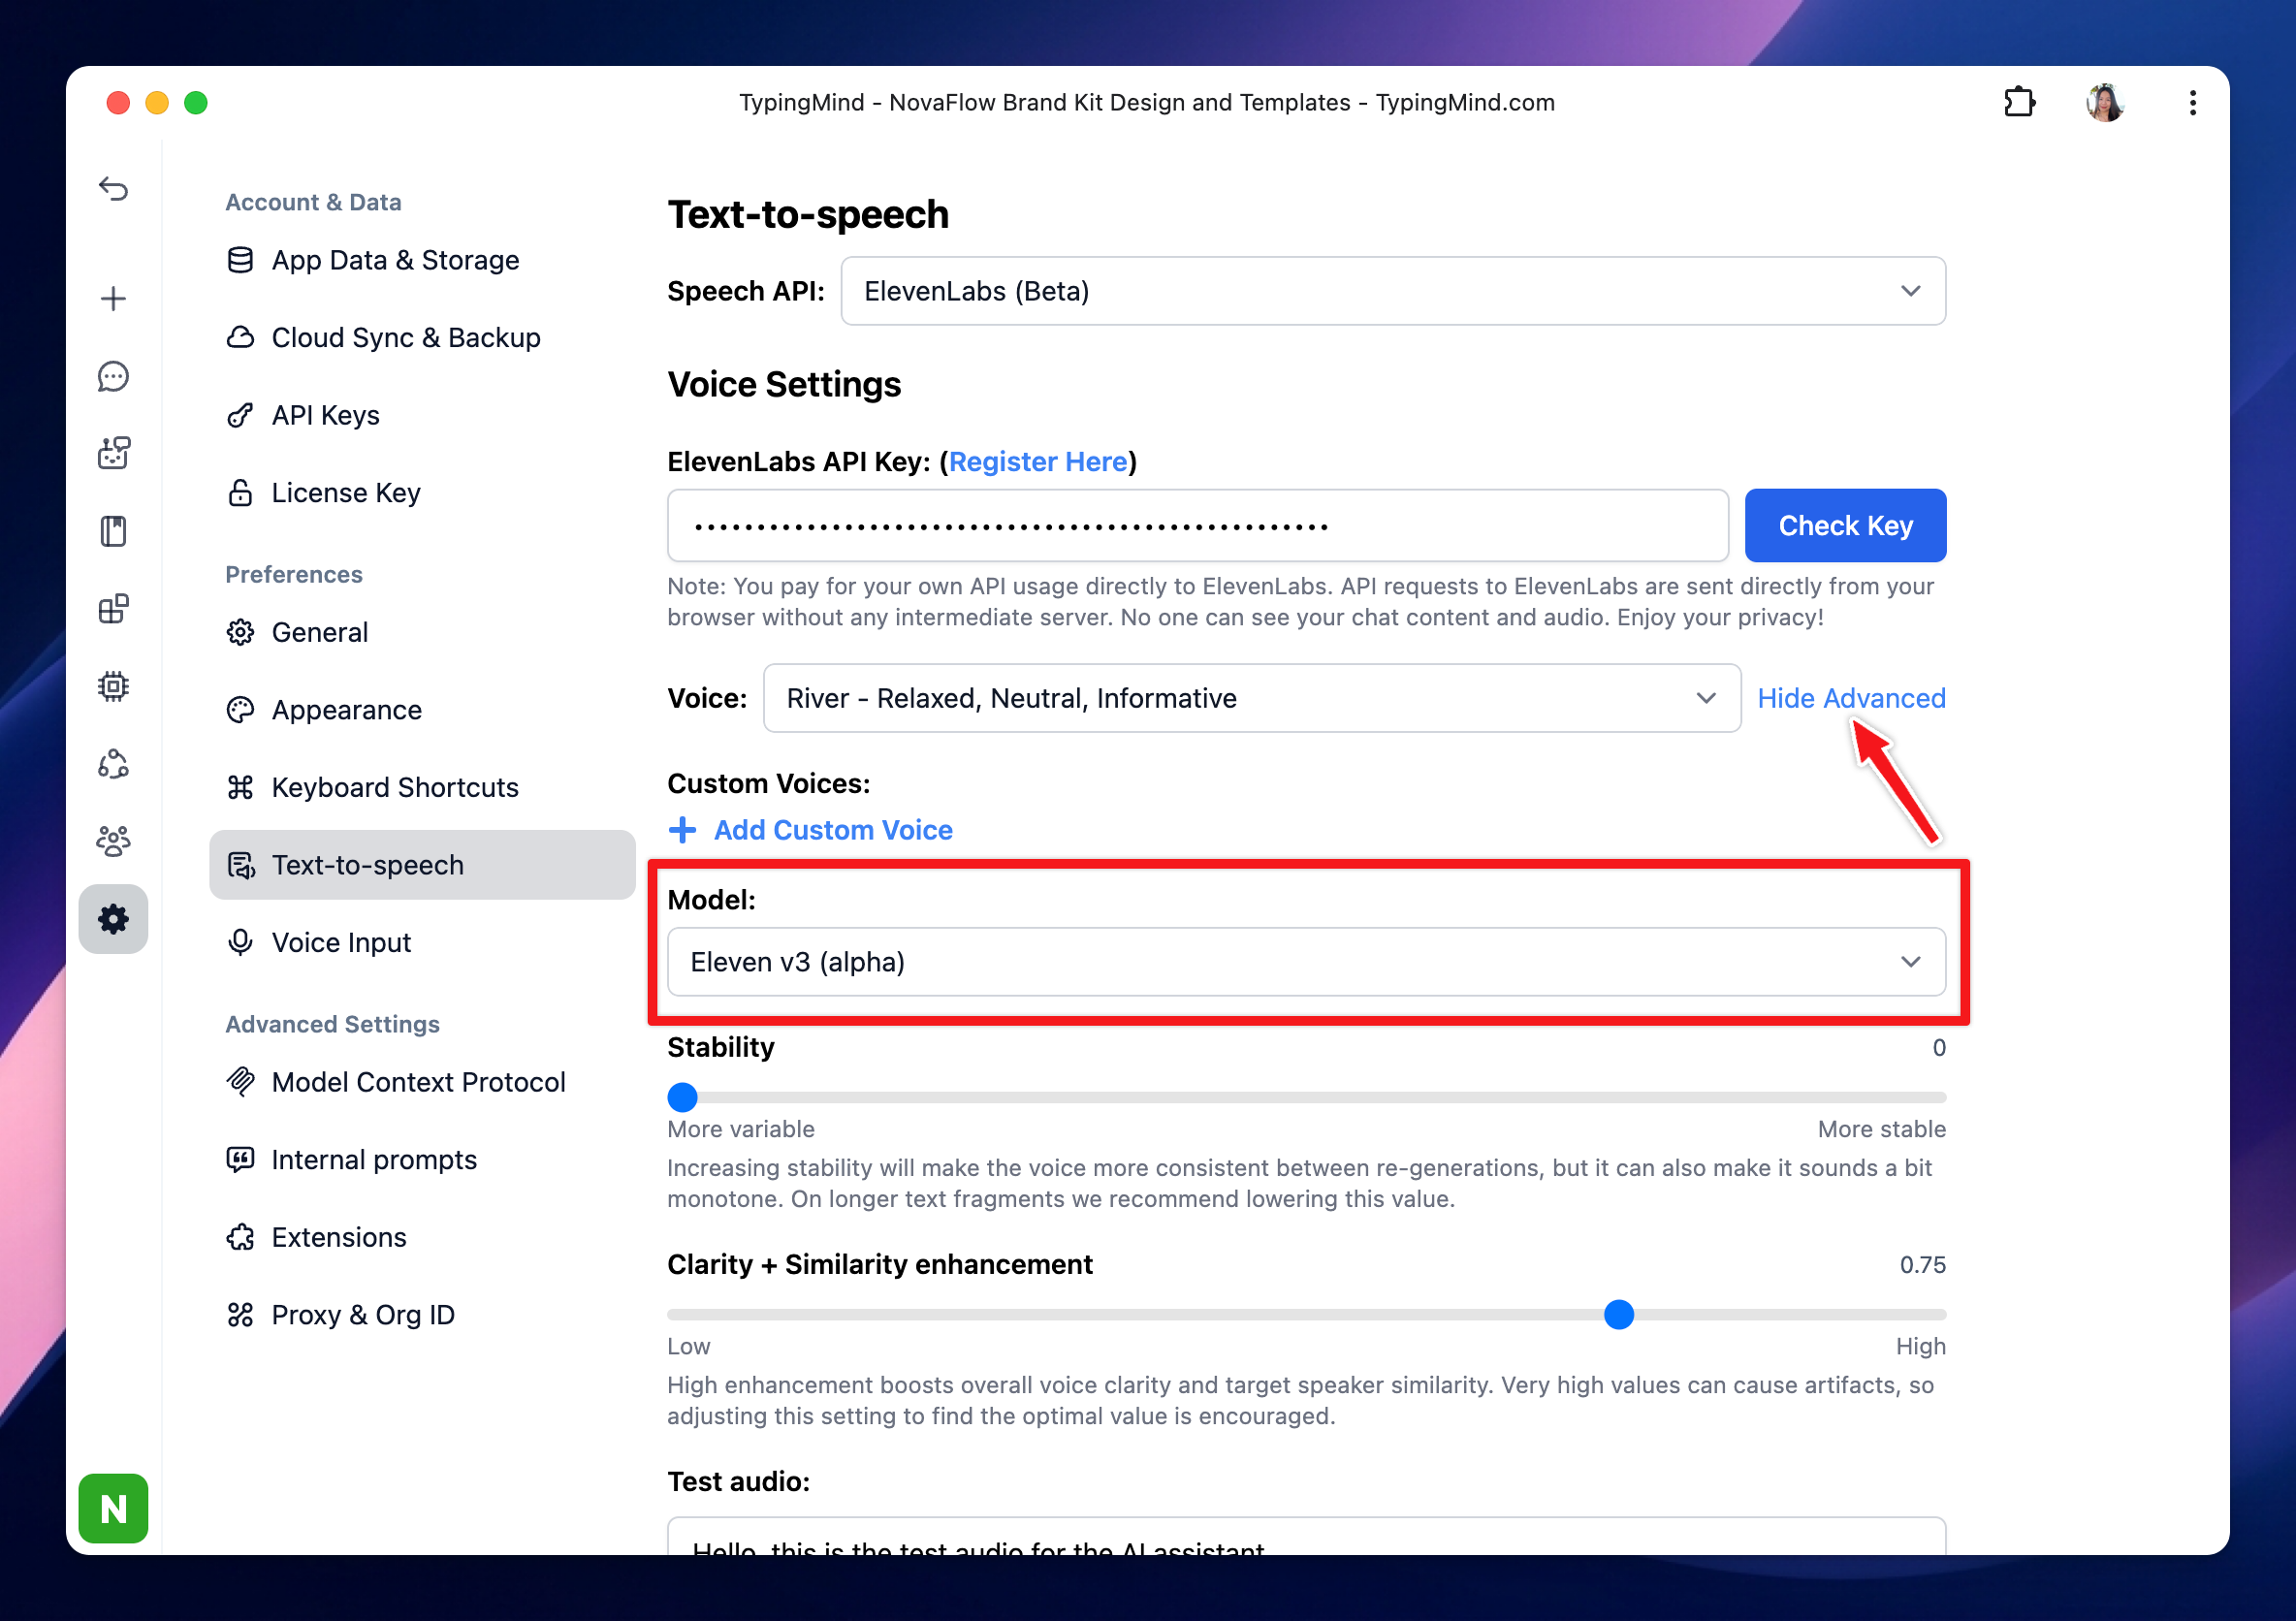Screen dimensions: 2296x1621
Task: Click the settings gear icon in left rail
Action: coord(114,919)
